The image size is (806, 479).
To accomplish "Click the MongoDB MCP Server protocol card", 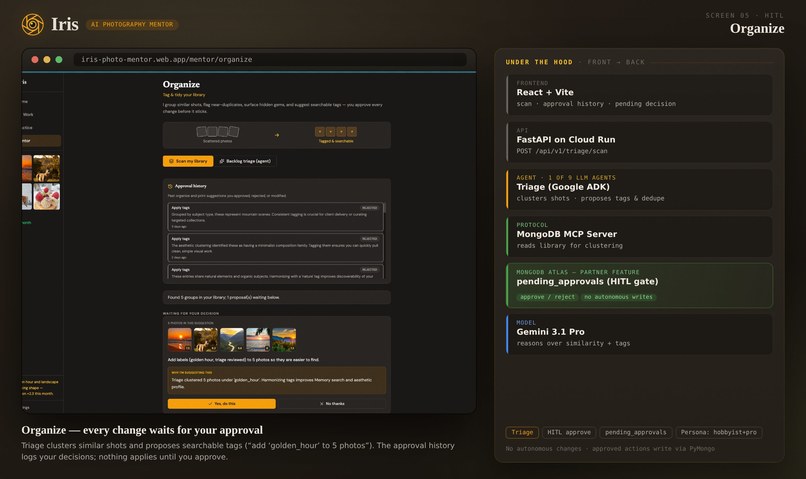I will click(639, 237).
